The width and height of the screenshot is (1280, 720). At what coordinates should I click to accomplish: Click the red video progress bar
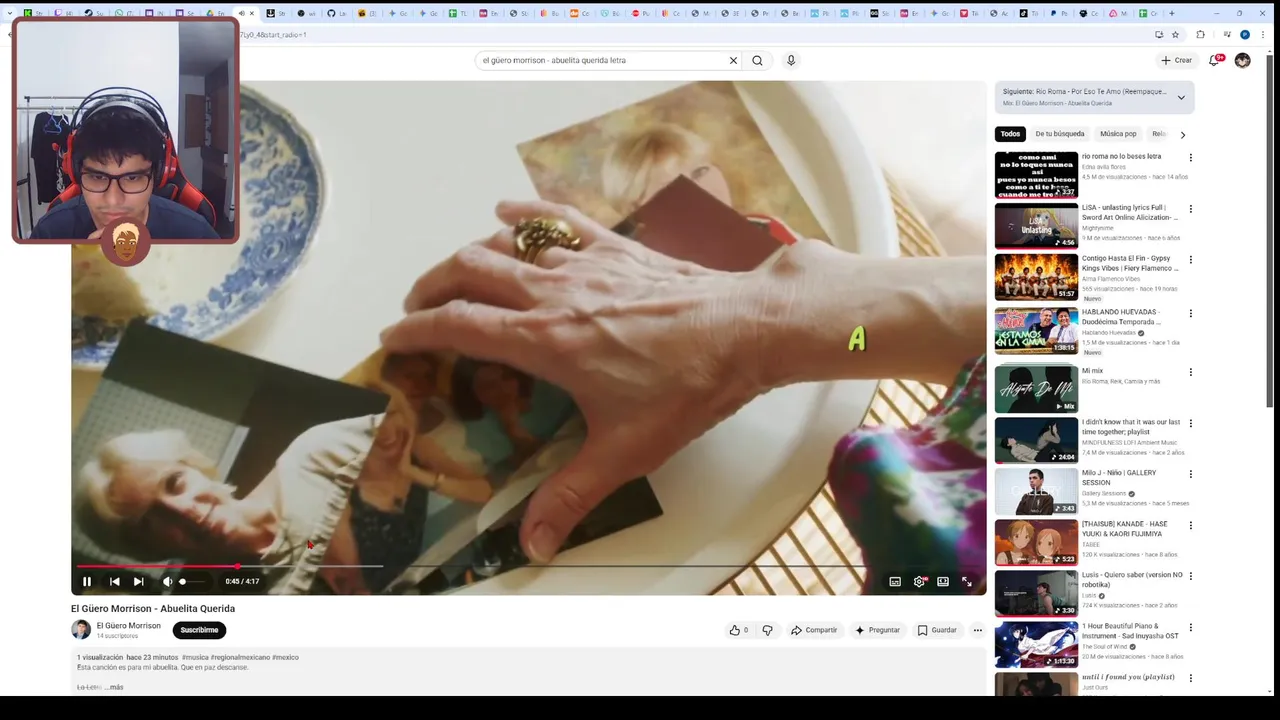157,566
